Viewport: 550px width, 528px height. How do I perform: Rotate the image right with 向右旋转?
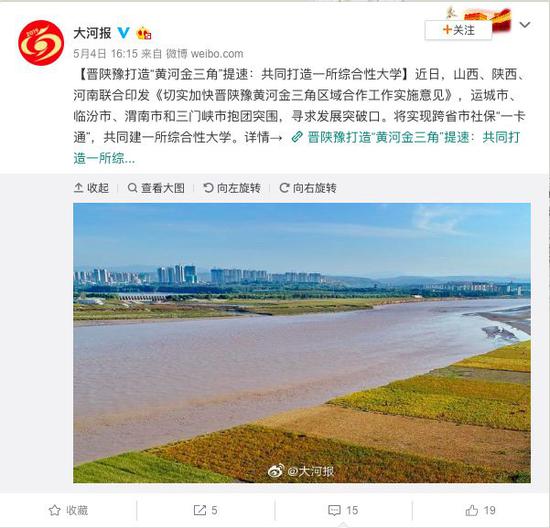pyautogui.click(x=308, y=188)
